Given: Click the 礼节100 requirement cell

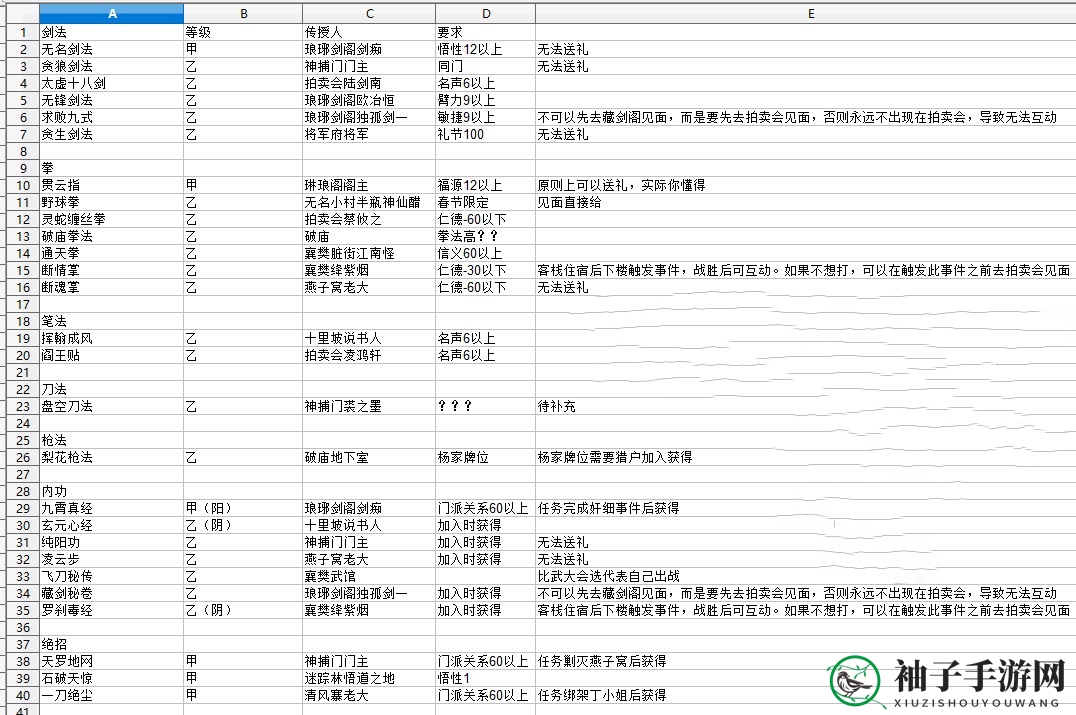Looking at the screenshot, I should click(x=486, y=134).
